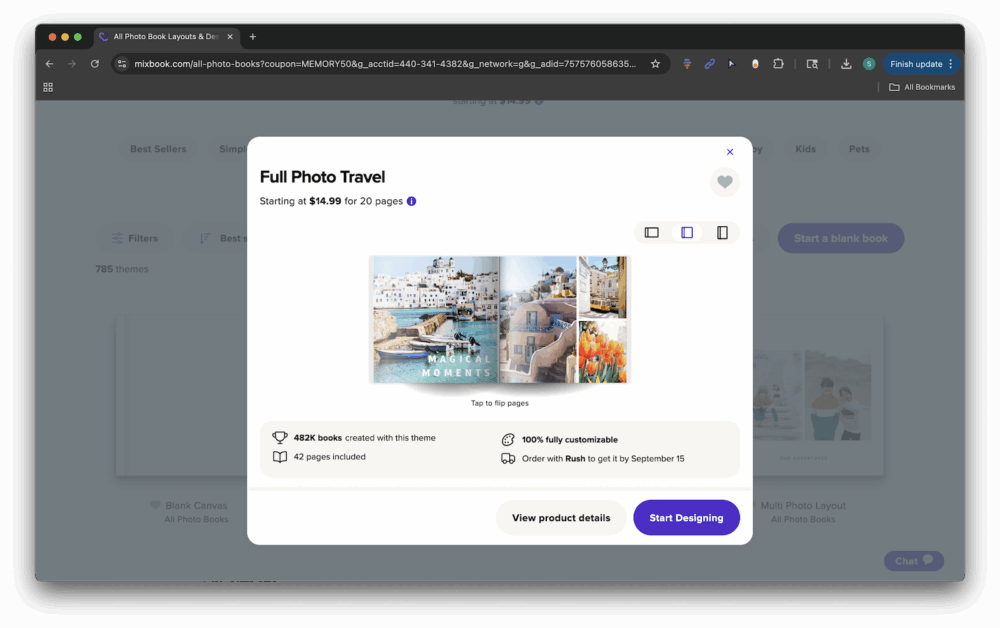Click the play arrow extension icon
The width and height of the screenshot is (1000, 628).
click(x=732, y=64)
